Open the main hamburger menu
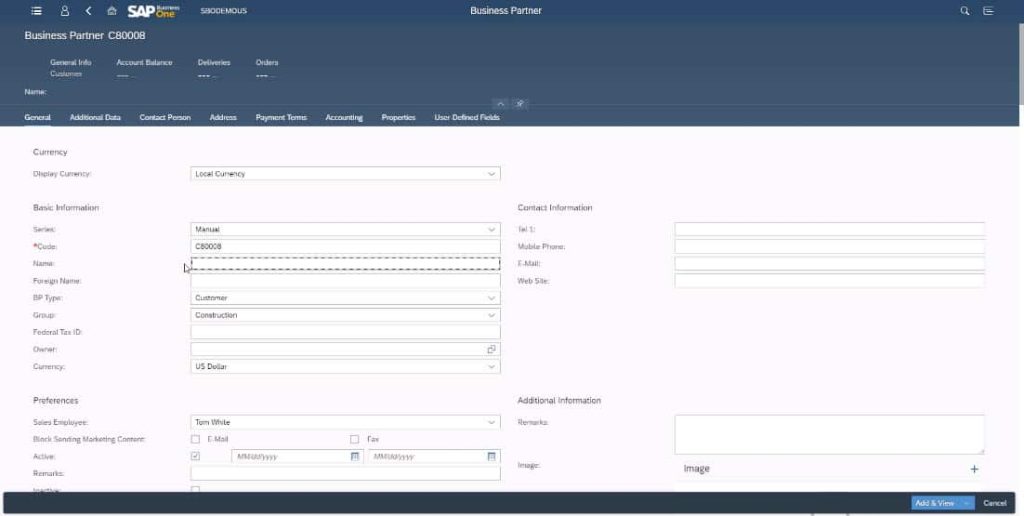The height and width of the screenshot is (516, 1024). point(37,10)
